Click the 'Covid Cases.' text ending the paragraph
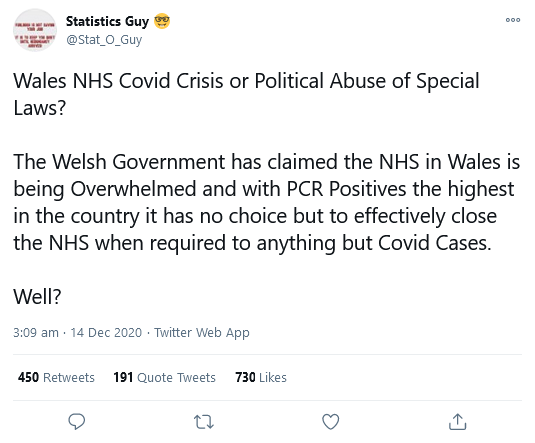The width and height of the screenshot is (535, 443). pos(435,243)
